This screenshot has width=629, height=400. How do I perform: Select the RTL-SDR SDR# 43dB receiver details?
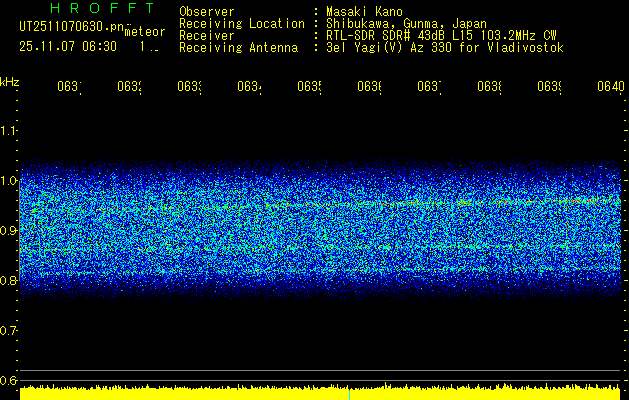[x=441, y=36]
